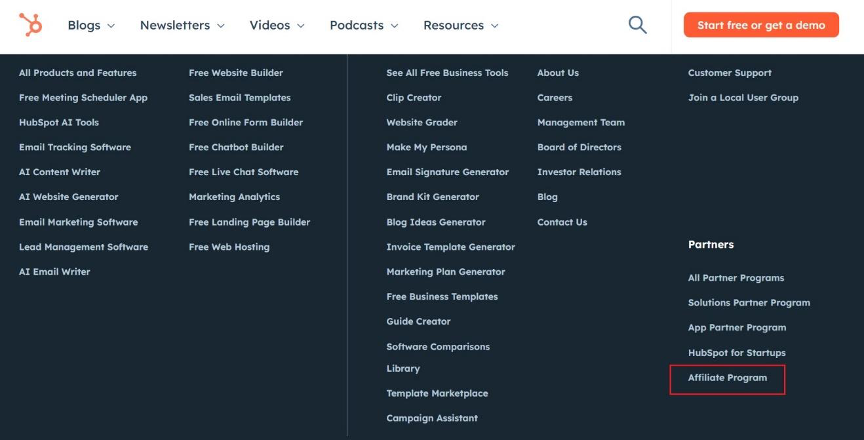Open the Investor Relations link
864x440 pixels.
coord(579,172)
